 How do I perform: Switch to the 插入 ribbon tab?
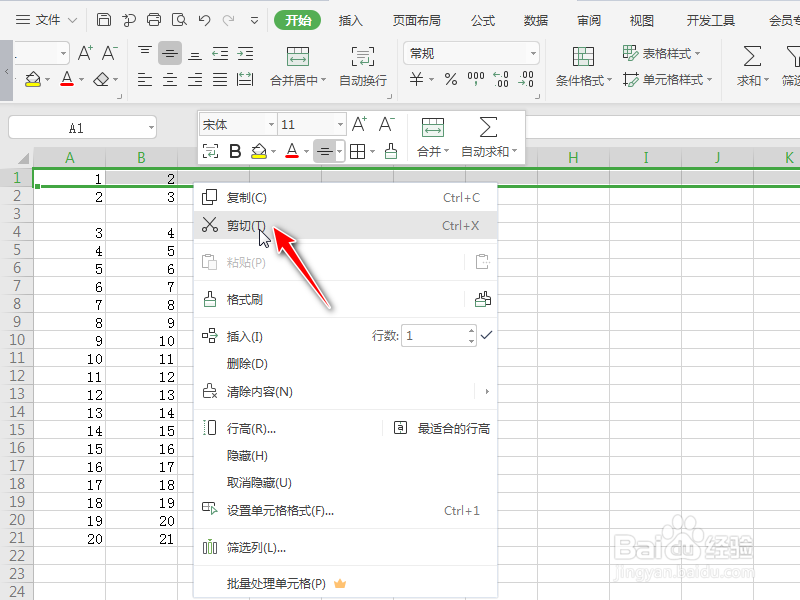[x=351, y=19]
